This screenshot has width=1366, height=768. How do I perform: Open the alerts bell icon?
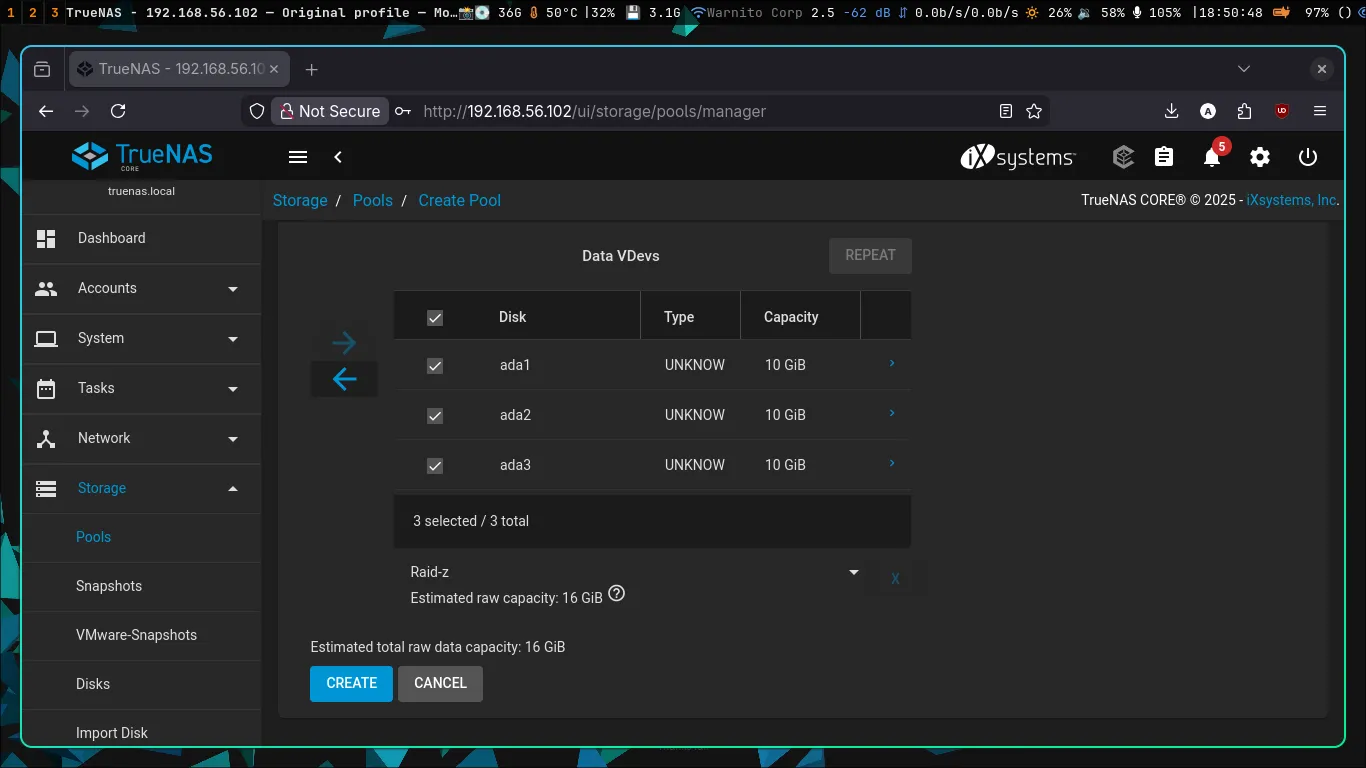tap(1212, 157)
